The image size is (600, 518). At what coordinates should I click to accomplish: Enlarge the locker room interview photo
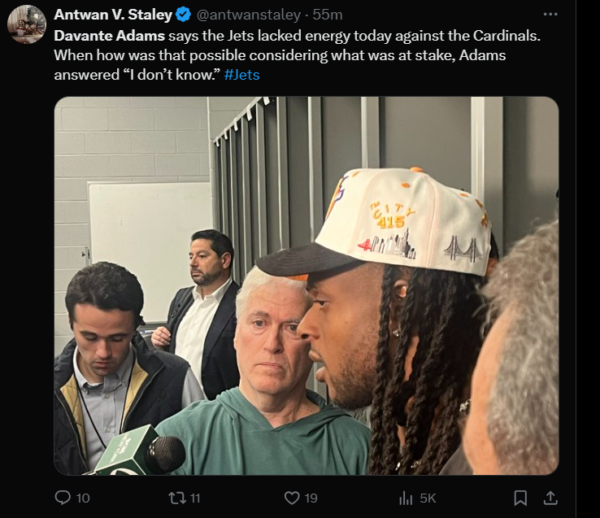(x=306, y=286)
